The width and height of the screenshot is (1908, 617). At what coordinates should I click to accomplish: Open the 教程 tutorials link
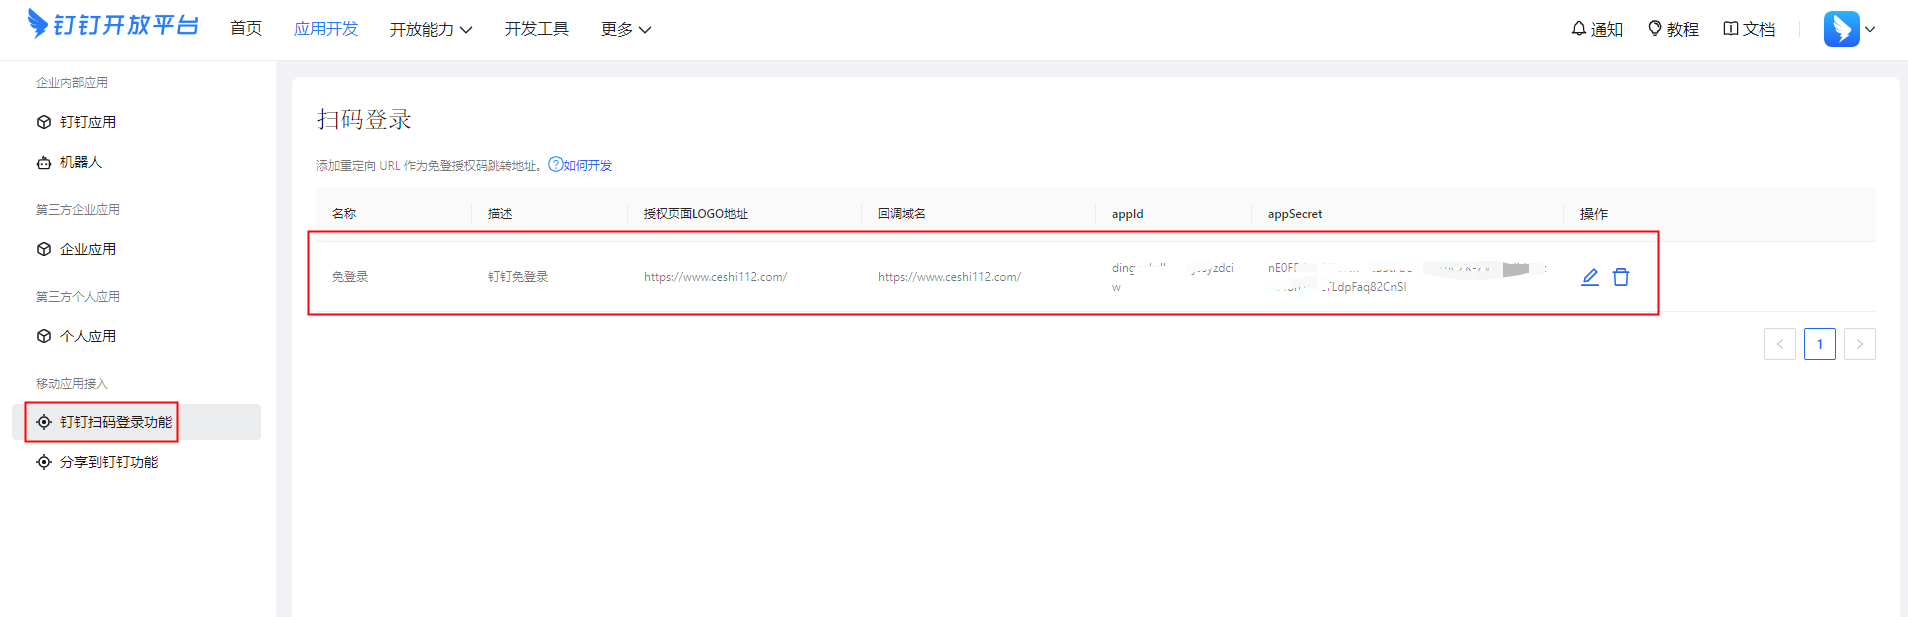click(x=1673, y=29)
